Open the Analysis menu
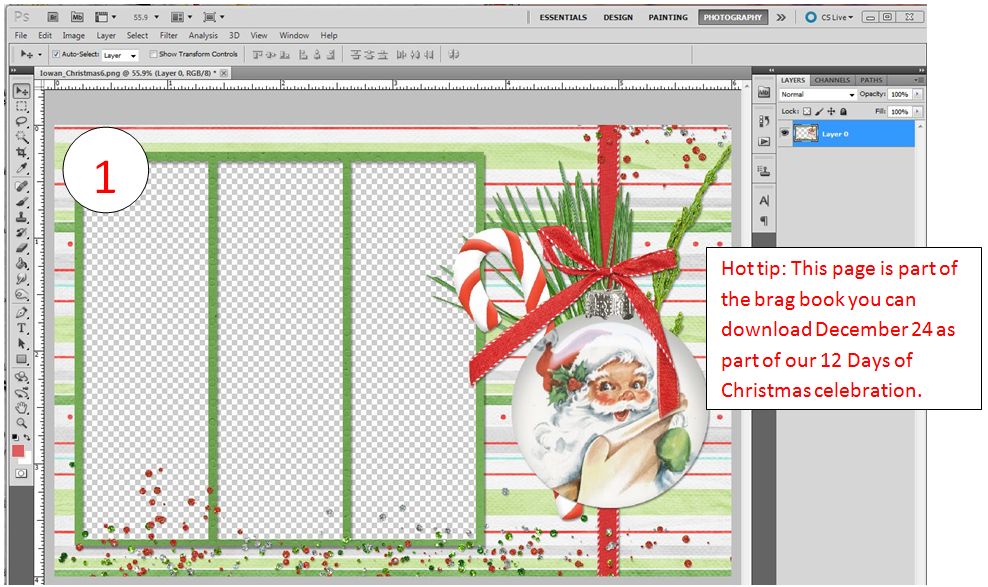988x587 pixels. [x=203, y=35]
